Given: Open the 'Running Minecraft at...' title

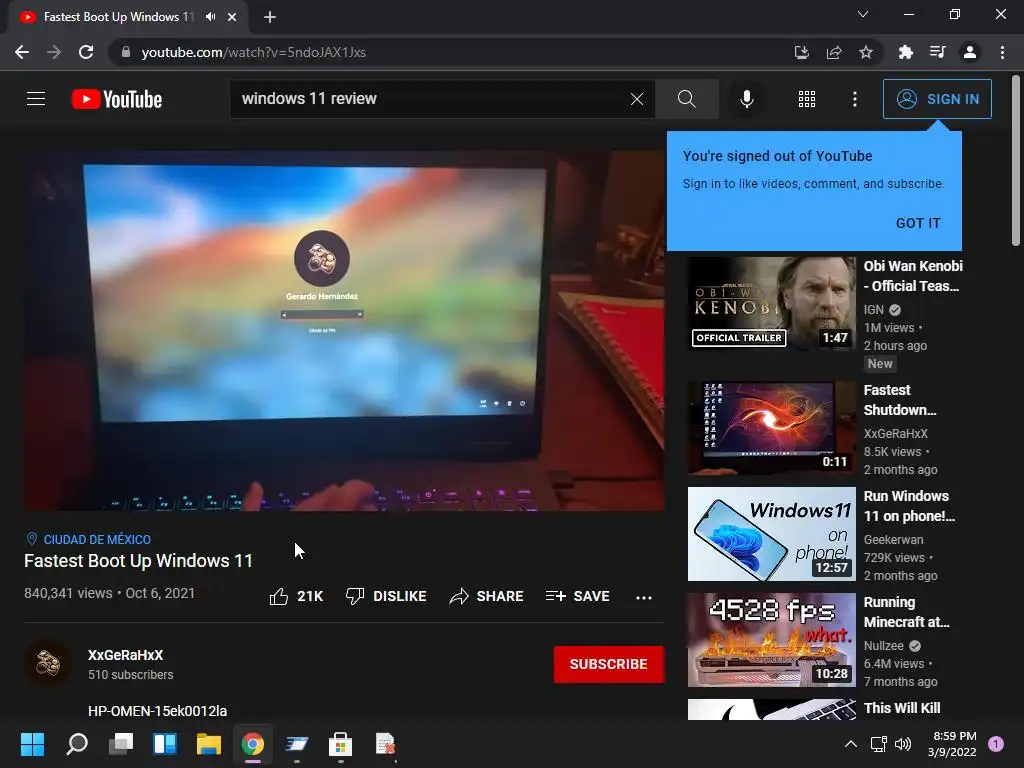Looking at the screenshot, I should click(x=906, y=612).
